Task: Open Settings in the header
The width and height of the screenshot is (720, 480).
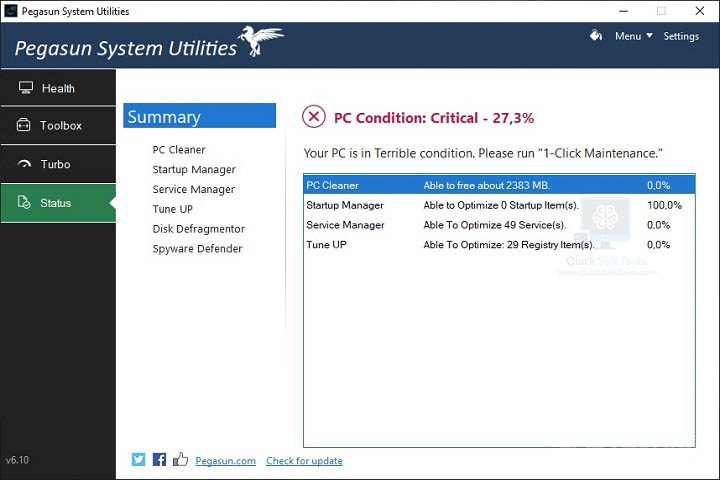Action: (681, 36)
